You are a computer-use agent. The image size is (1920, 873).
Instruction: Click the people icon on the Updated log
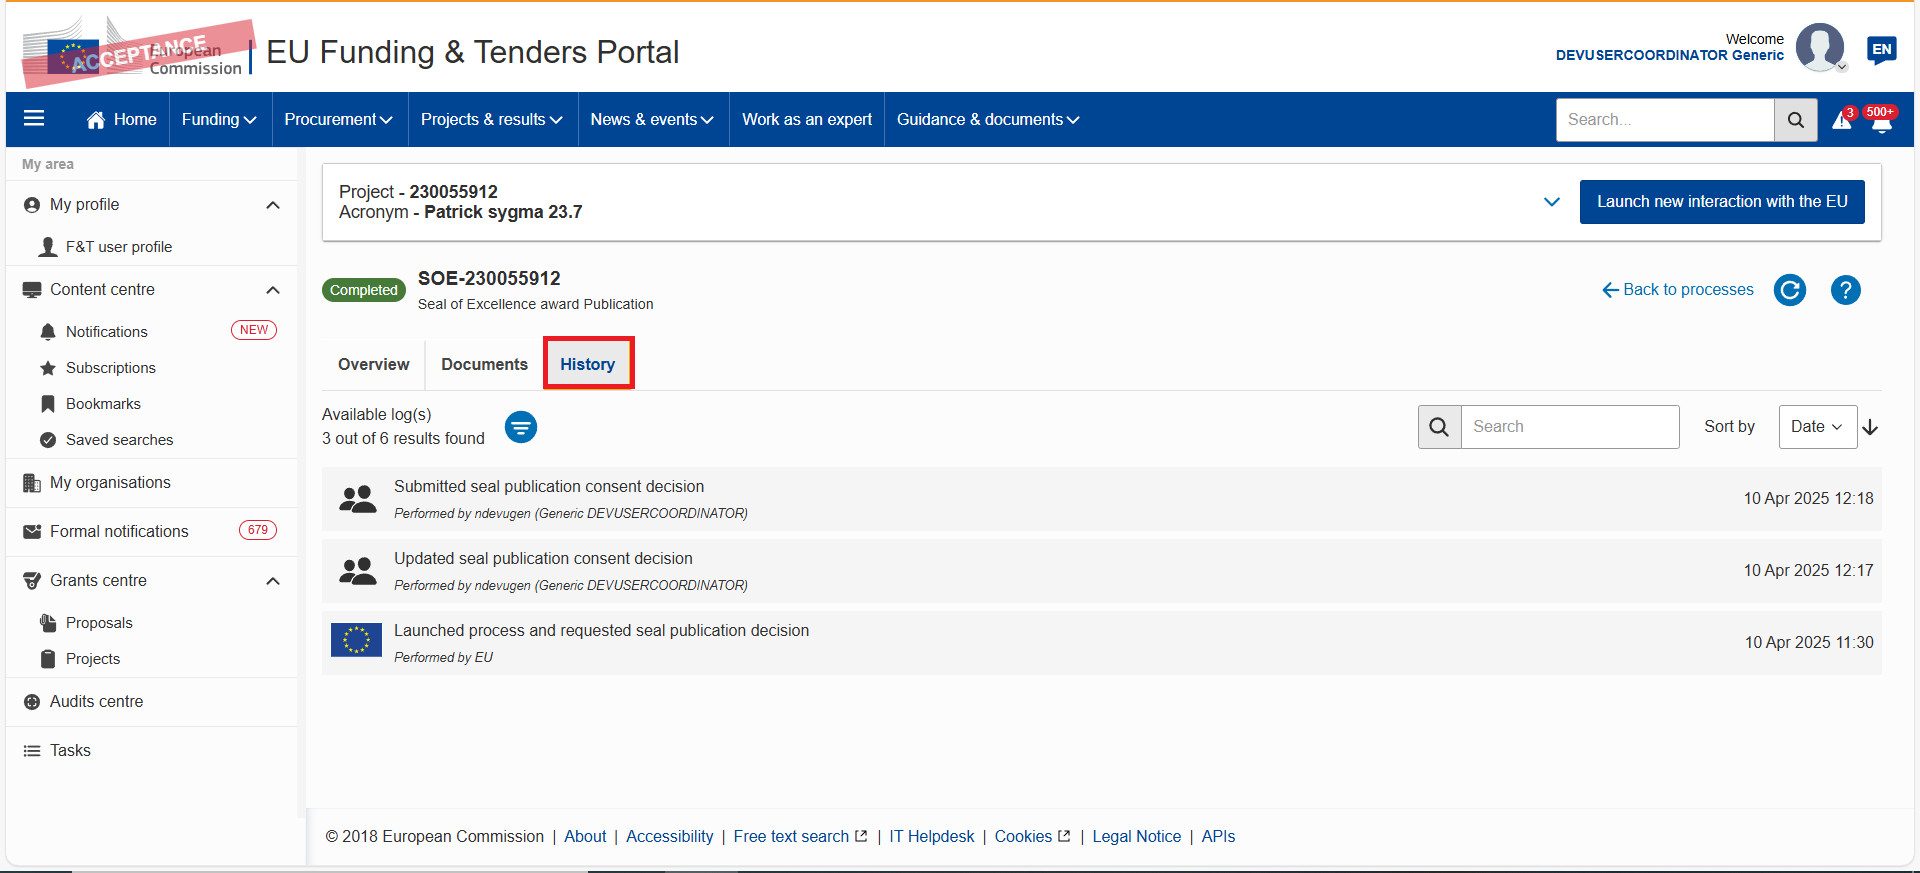(357, 571)
